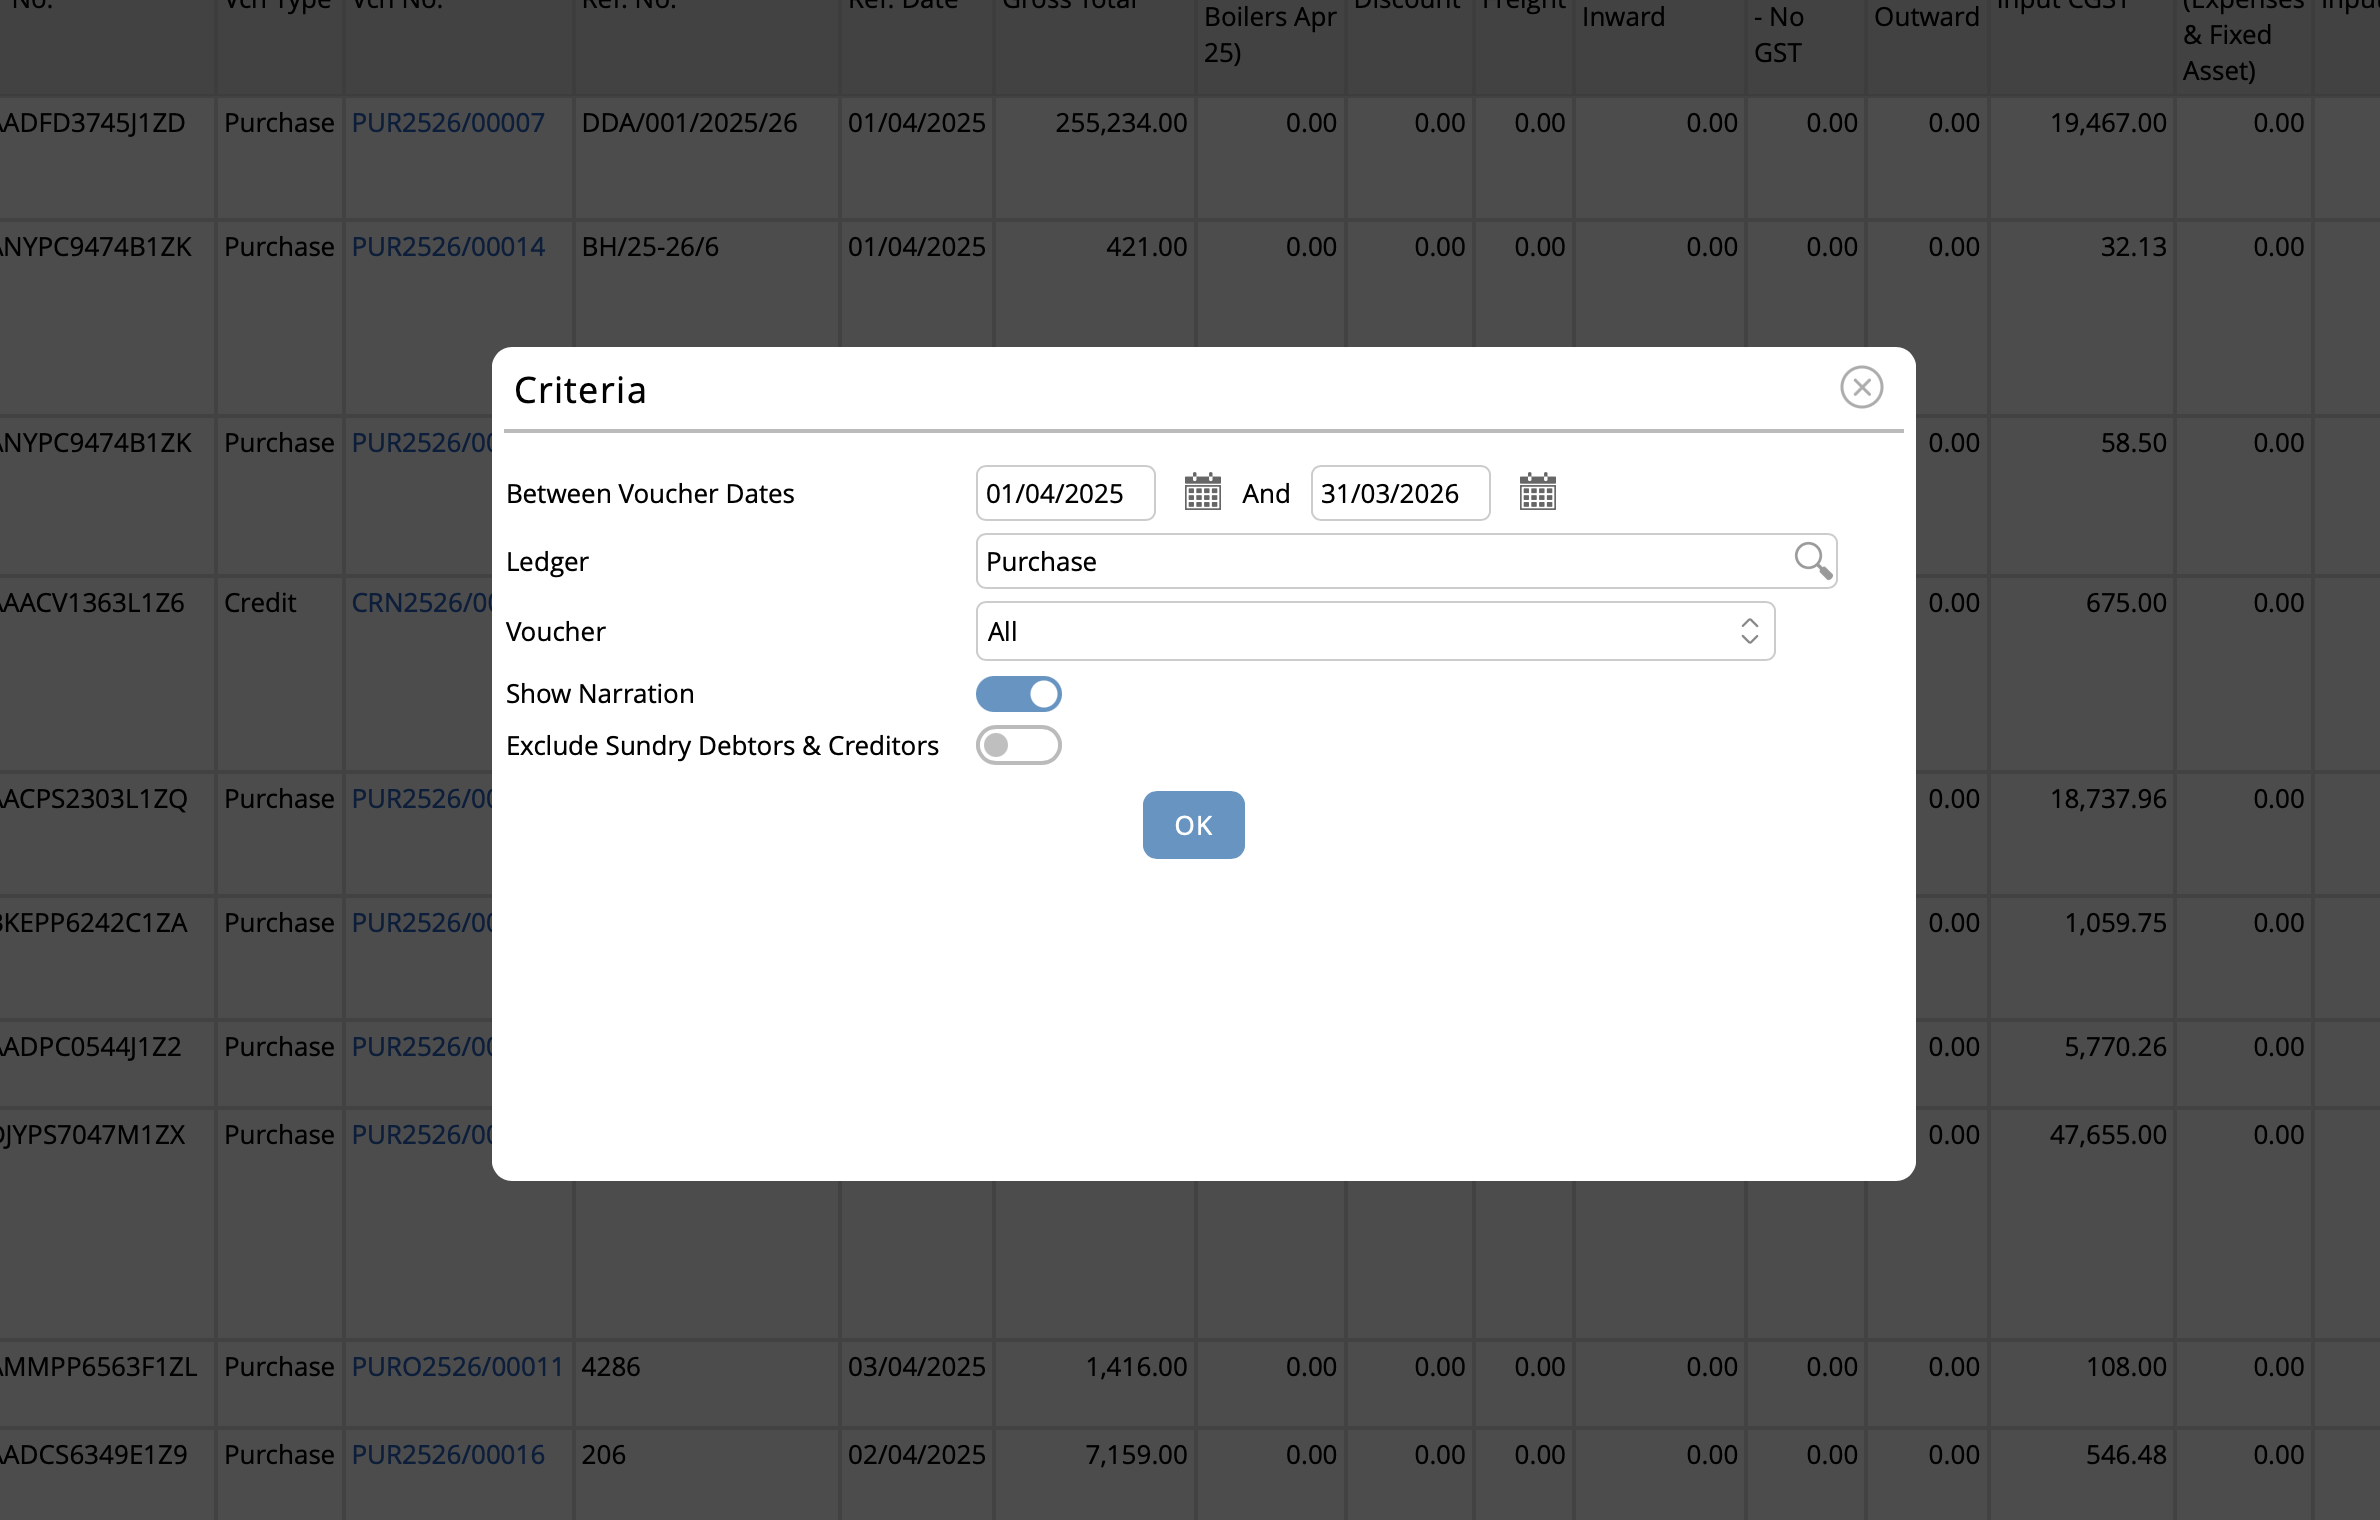Click gross total 7,159.00
This screenshot has height=1520, width=2380.
1136,1455
